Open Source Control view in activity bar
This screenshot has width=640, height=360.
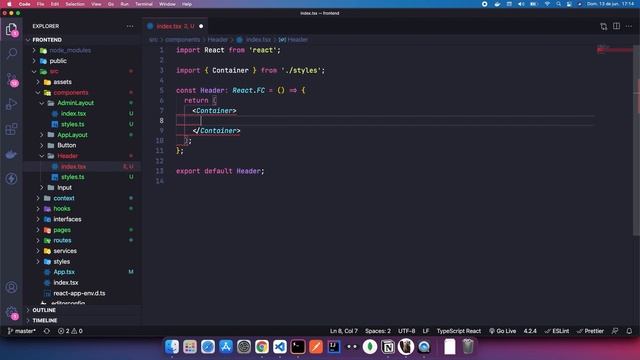[x=12, y=80]
